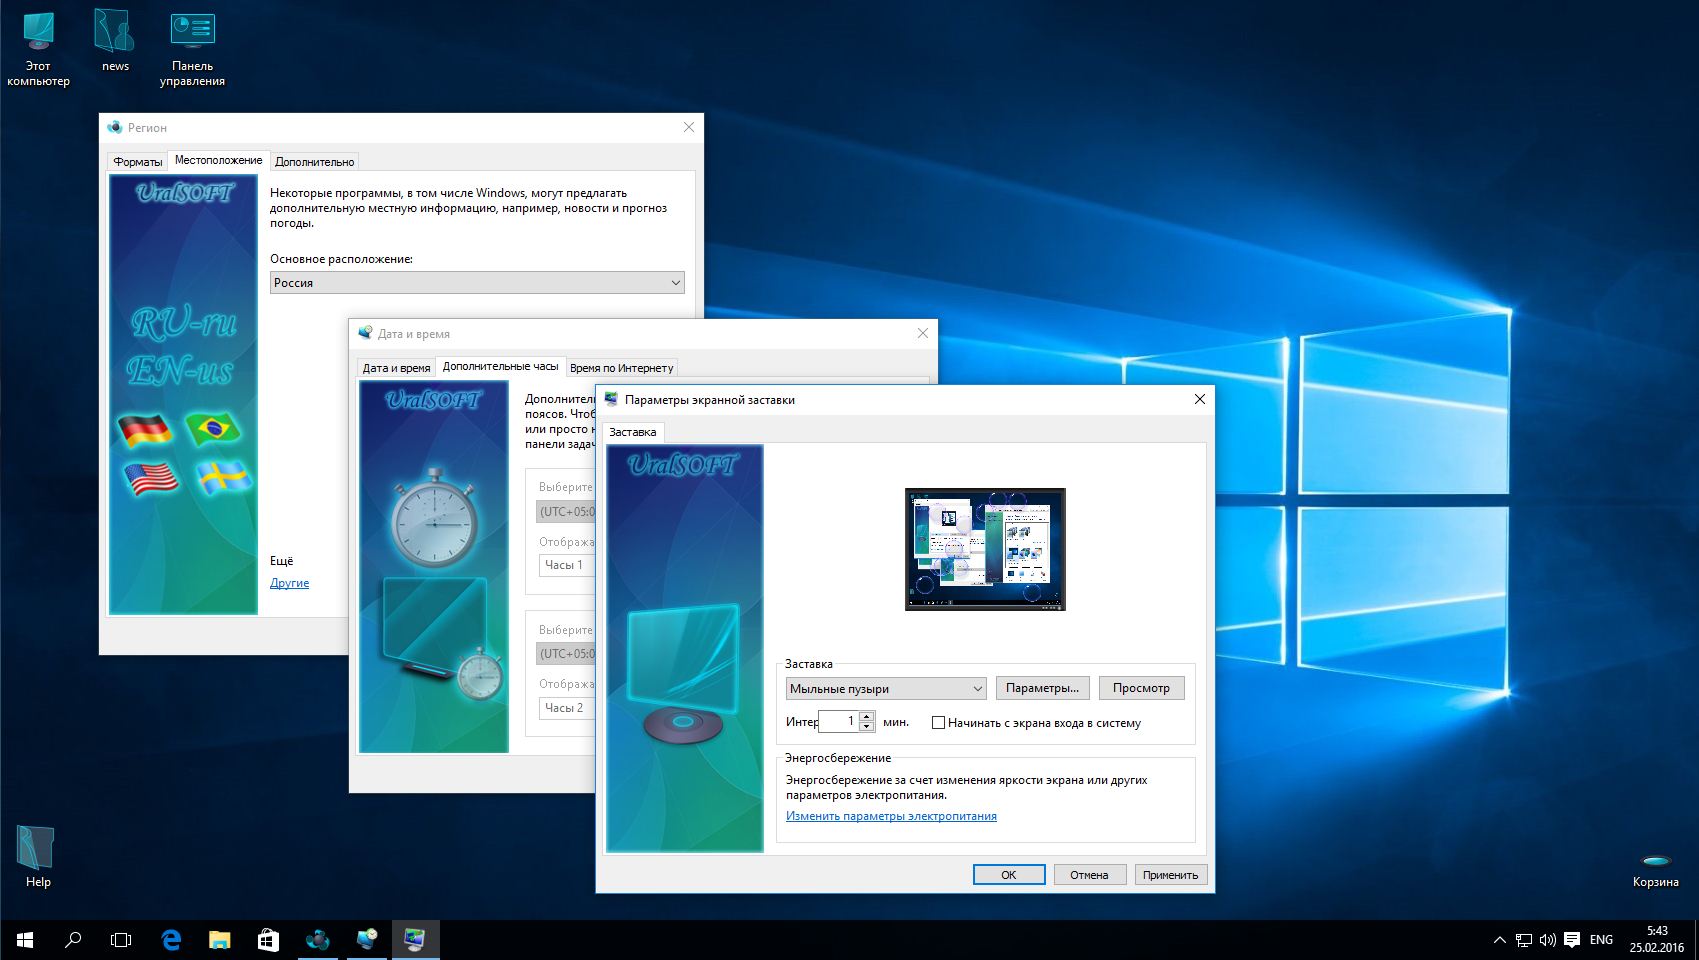Switch to the Время по Интернету tab
1699x960 pixels.
pos(621,368)
